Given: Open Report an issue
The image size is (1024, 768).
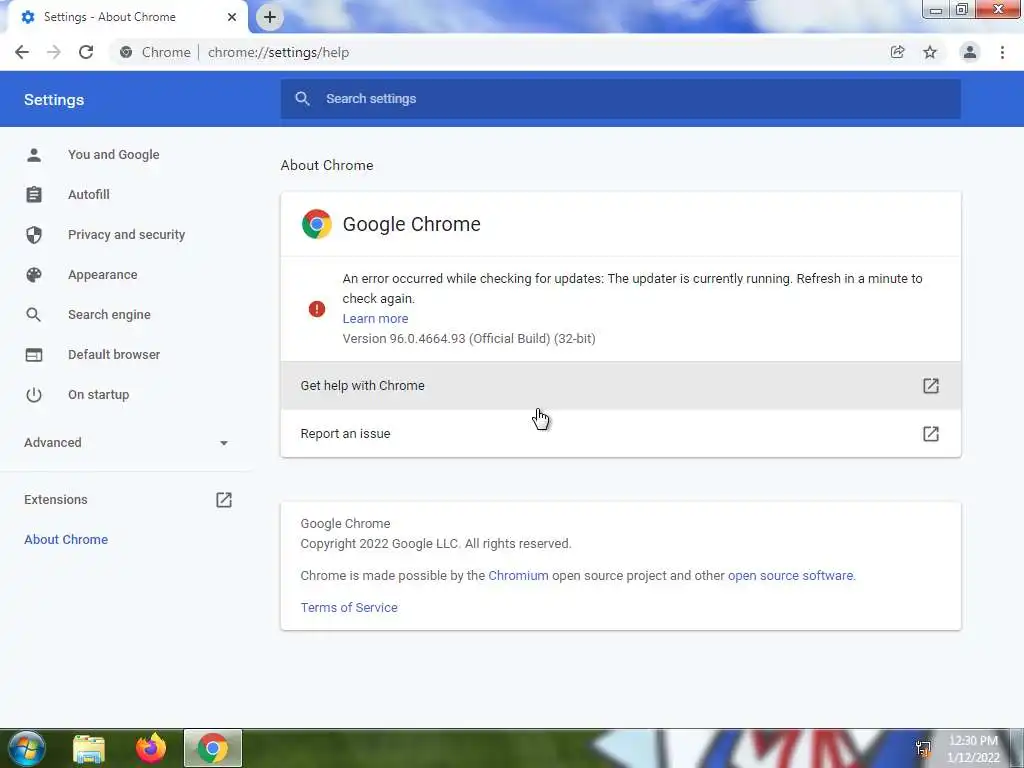Looking at the screenshot, I should point(620,434).
